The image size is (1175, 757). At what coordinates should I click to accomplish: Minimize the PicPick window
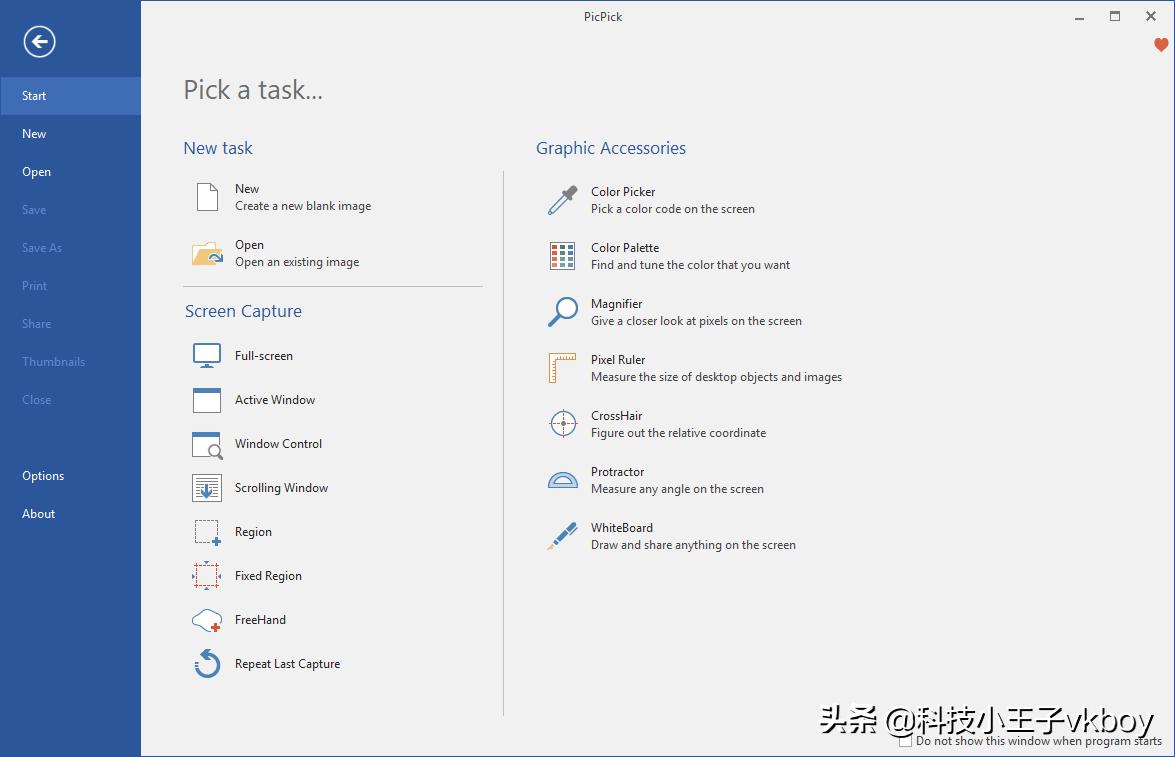click(x=1079, y=16)
